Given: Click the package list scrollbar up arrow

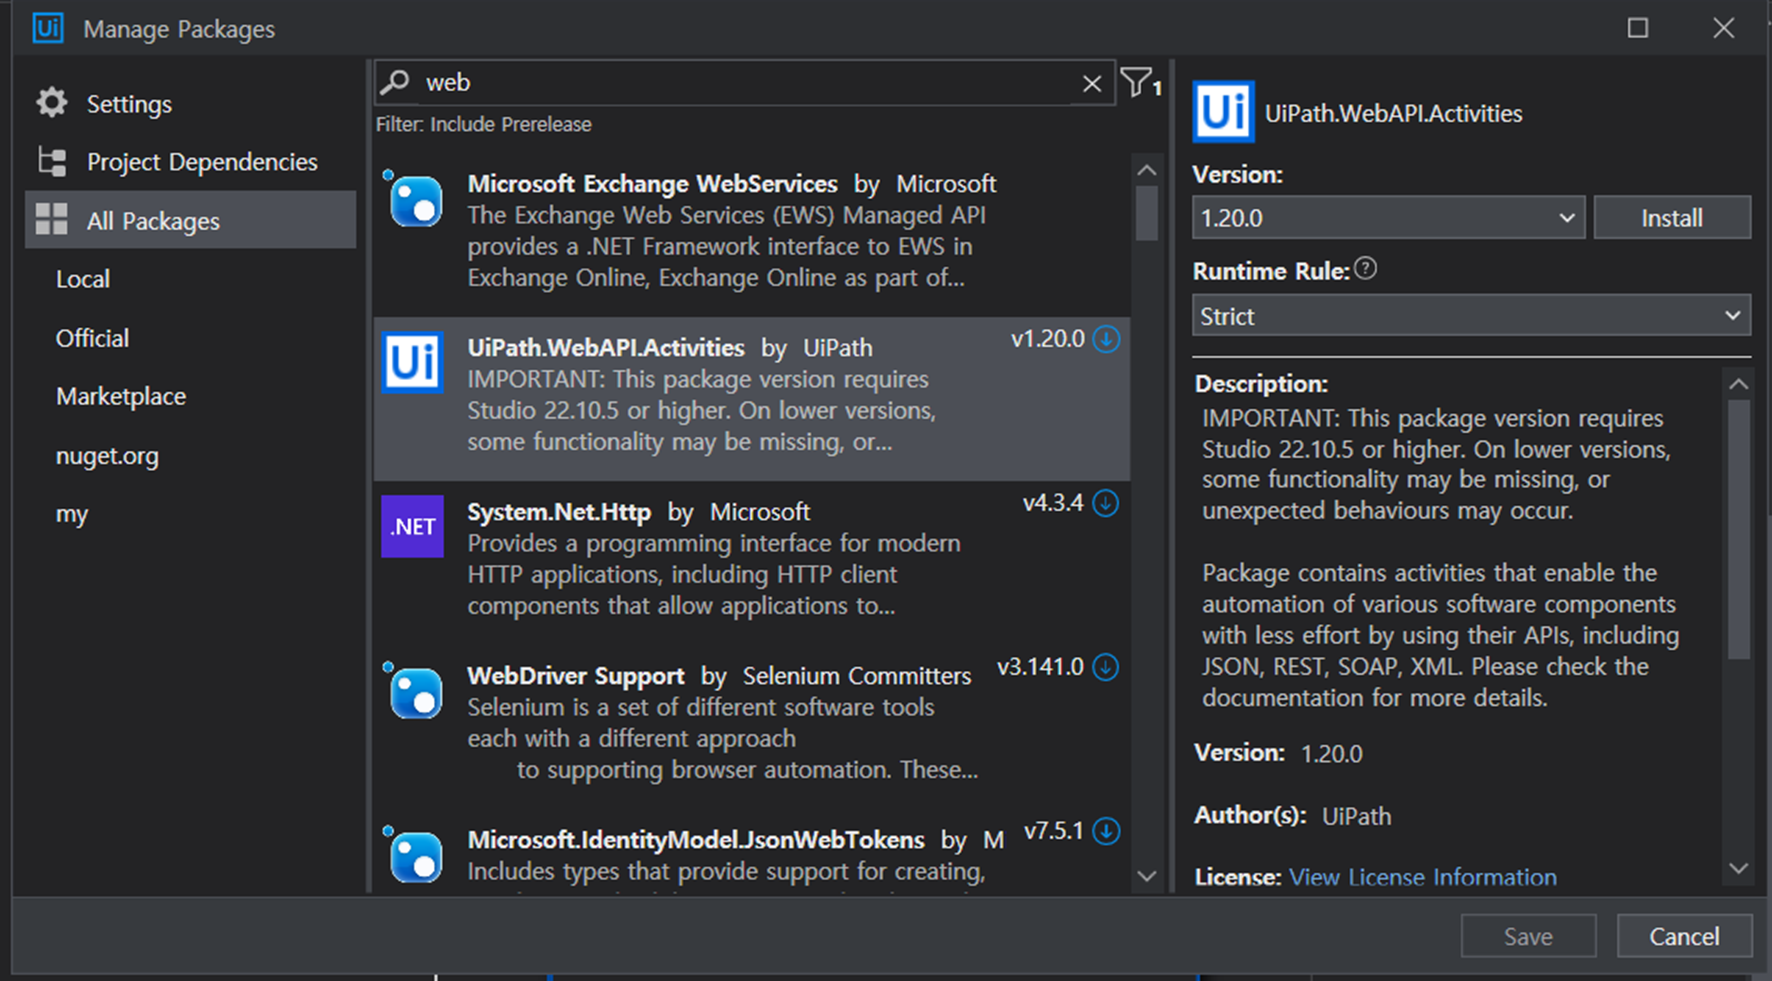Looking at the screenshot, I should (1147, 170).
